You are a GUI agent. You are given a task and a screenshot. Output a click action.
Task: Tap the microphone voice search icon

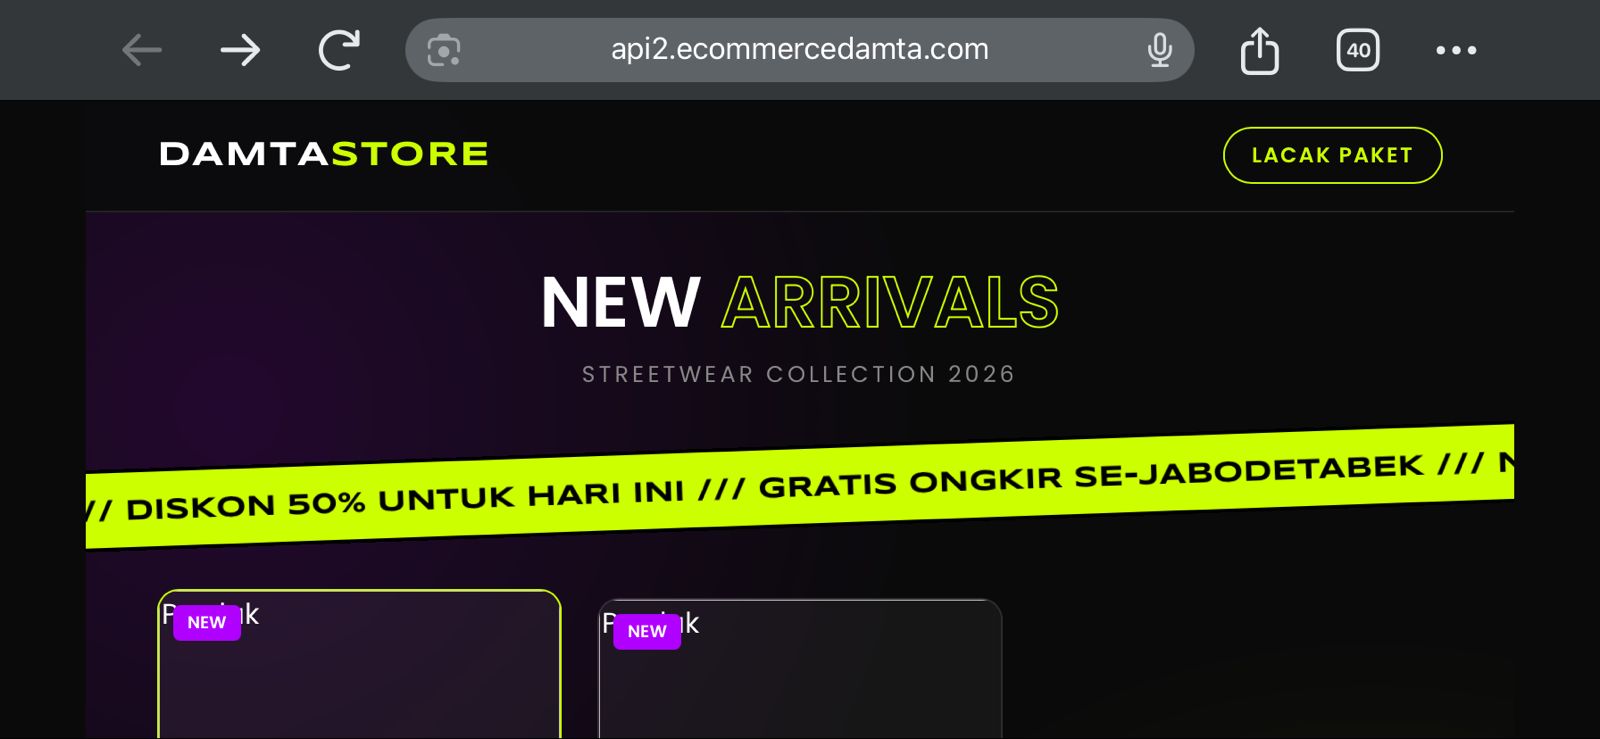point(1160,50)
